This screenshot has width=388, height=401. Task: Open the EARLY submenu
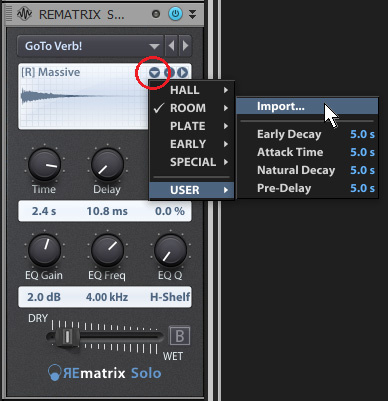(x=192, y=144)
